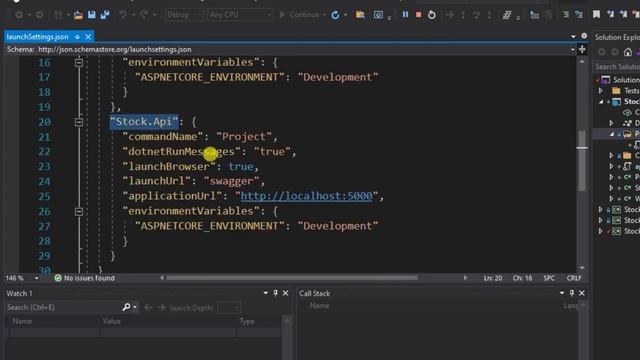
Task: Click the screenshot camera icon in toolbar
Action: coord(378,15)
